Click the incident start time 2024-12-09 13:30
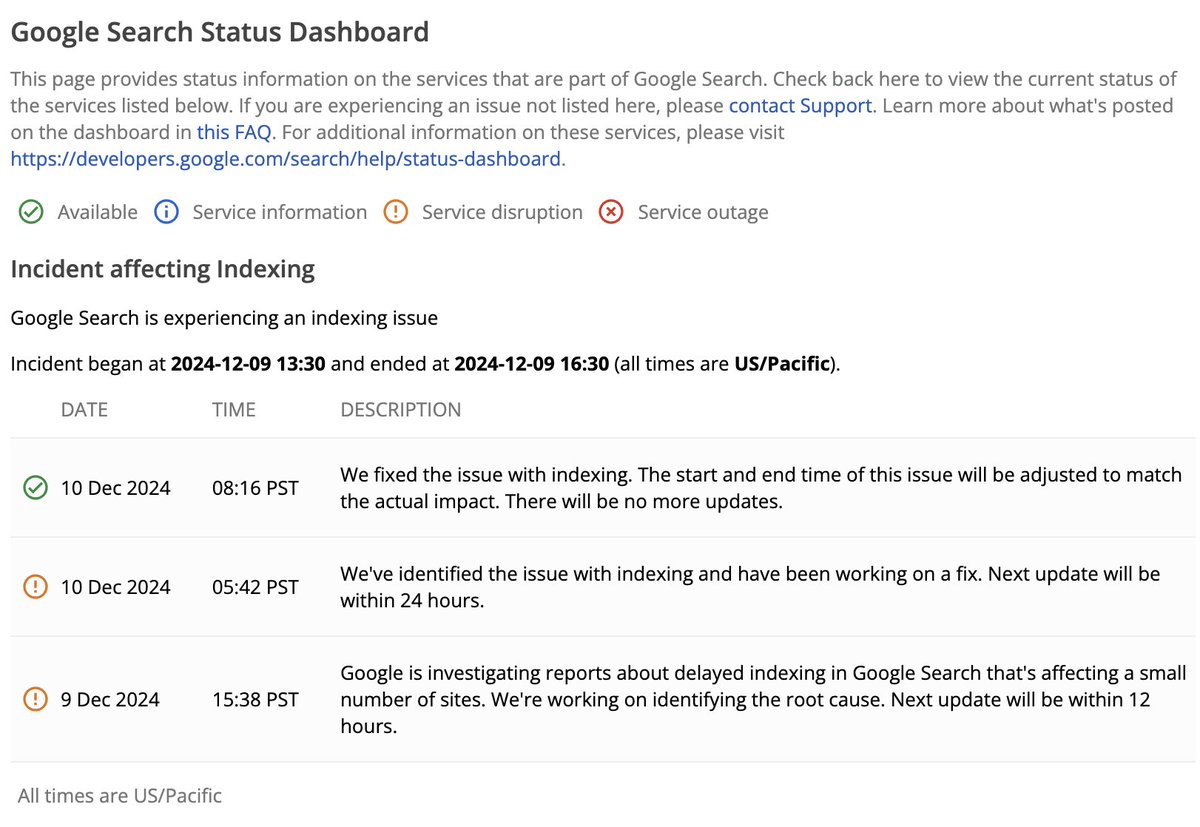 248,364
